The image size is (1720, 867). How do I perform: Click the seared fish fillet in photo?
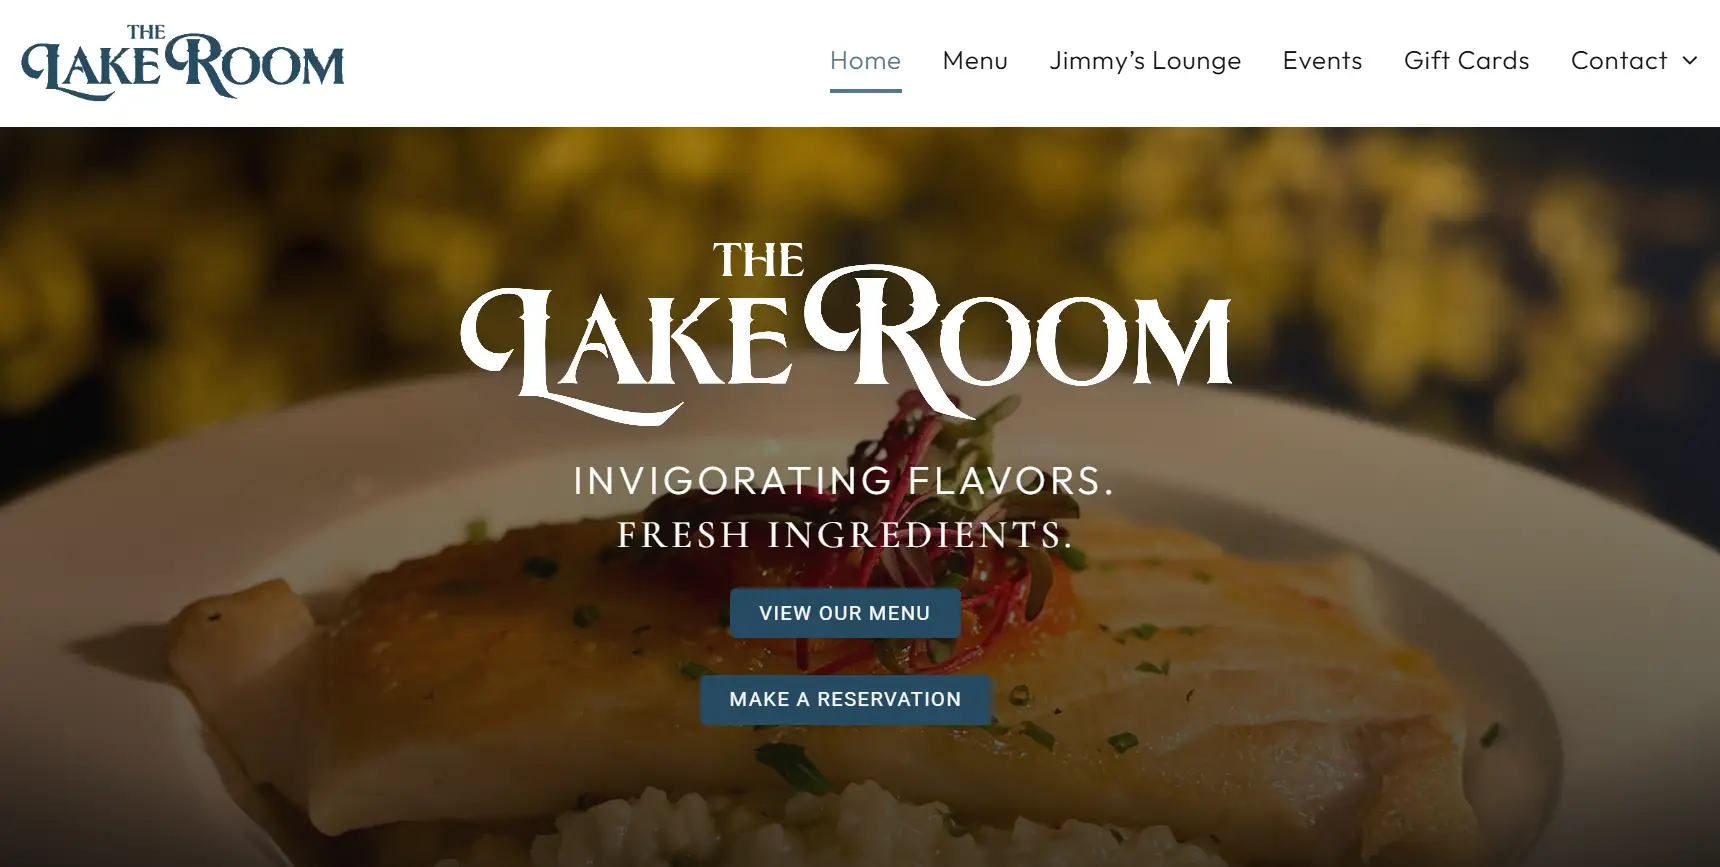point(500,690)
